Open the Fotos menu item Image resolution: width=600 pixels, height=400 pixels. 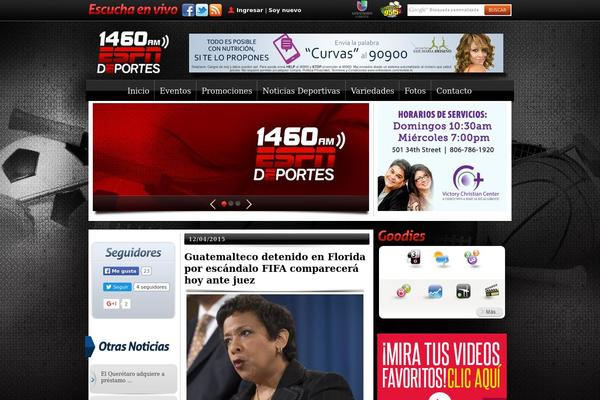click(x=415, y=91)
